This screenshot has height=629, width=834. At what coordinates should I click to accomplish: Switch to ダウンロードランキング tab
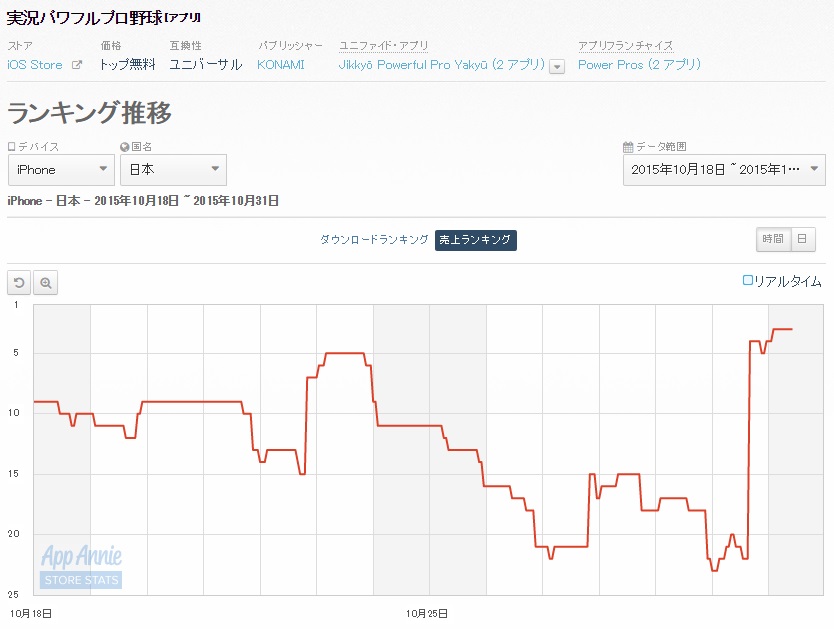tap(374, 240)
